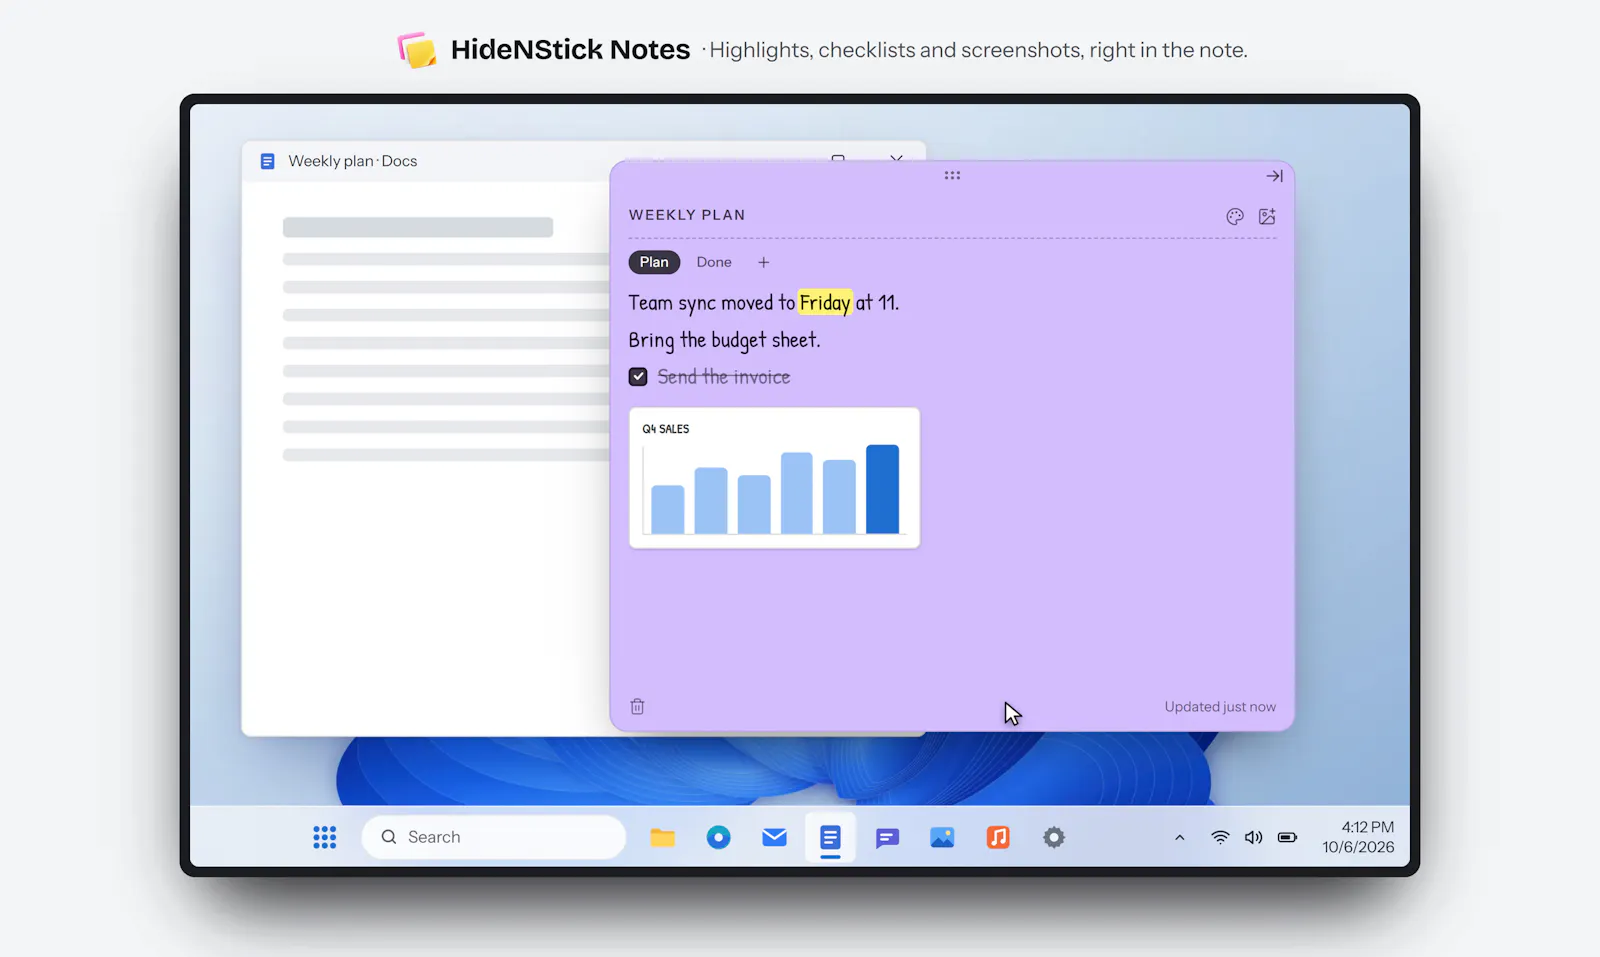Grab the note's drag handle dots
1600x957 pixels.
(x=952, y=175)
